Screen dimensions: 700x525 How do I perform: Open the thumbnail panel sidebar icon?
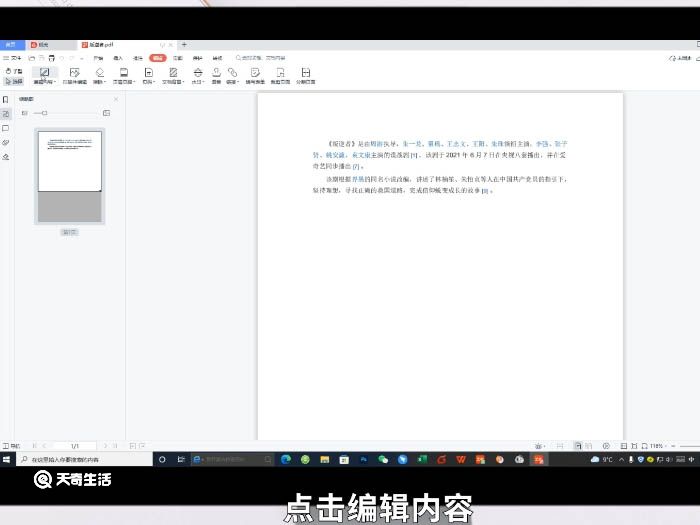tap(6, 114)
